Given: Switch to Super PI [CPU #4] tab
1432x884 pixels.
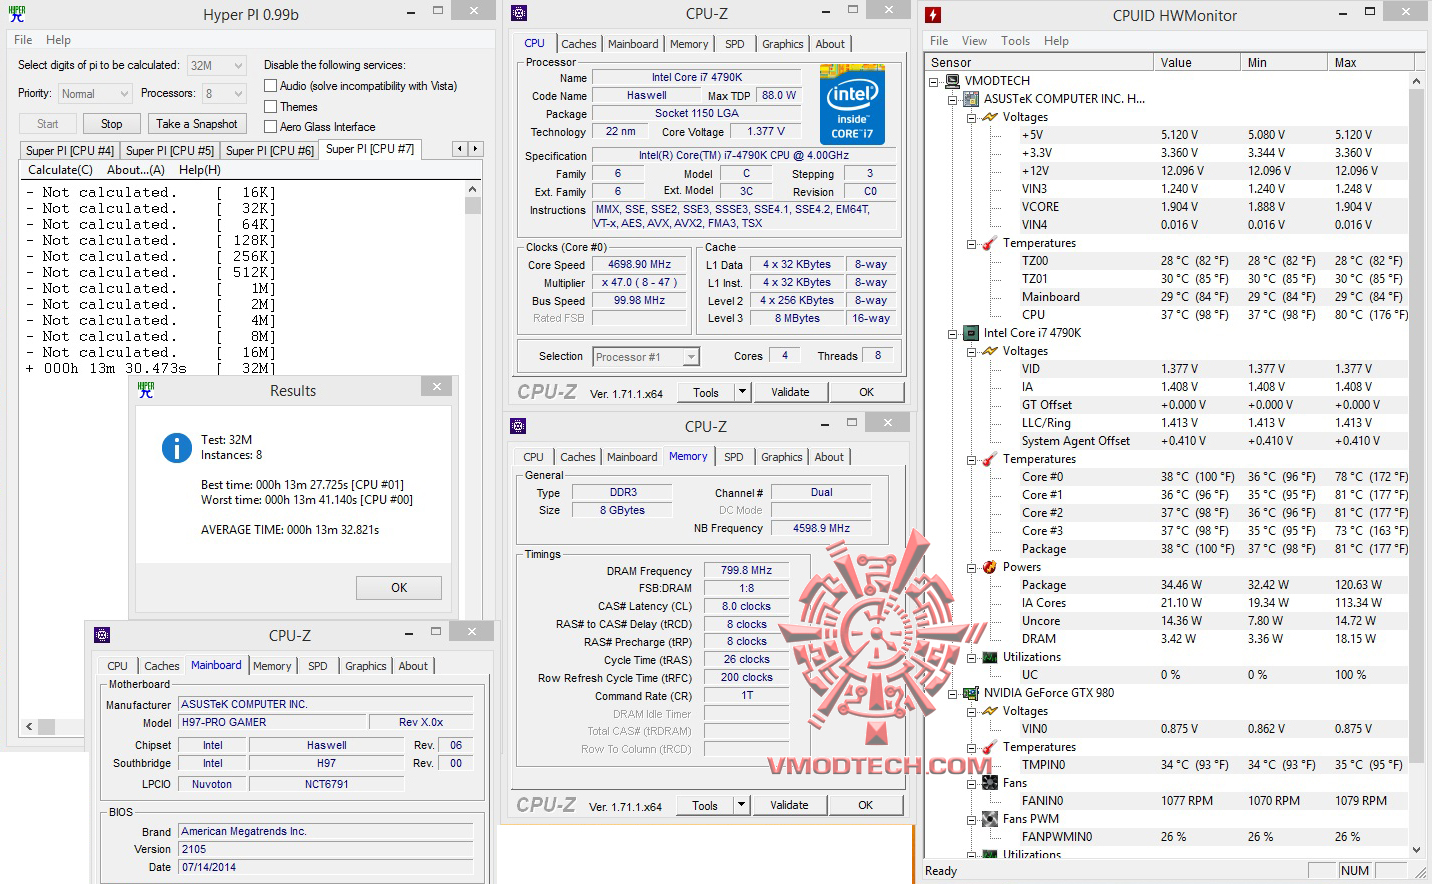Looking at the screenshot, I should click(x=70, y=151).
